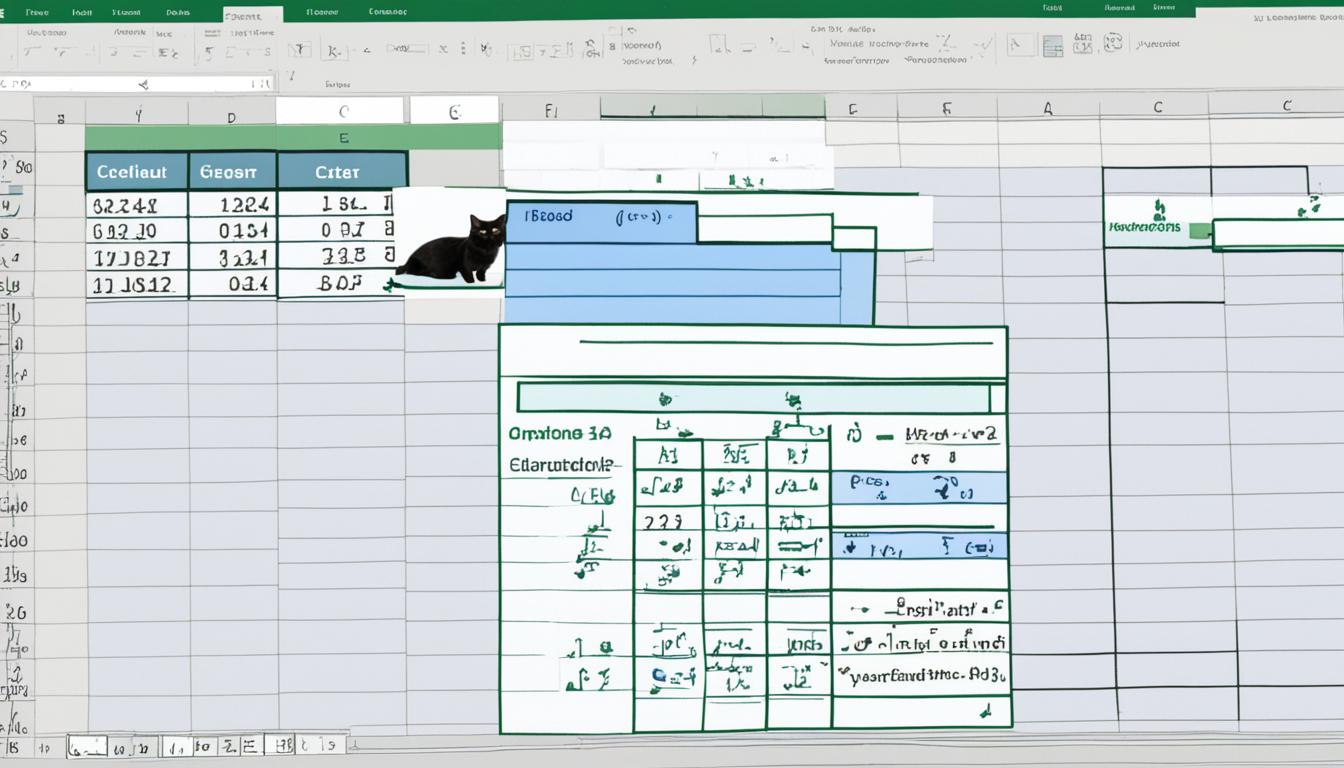This screenshot has height=768, width=1344.
Task: Click the tiny sheet icon on the bottom status bar
Action: pyautogui.click(x=85, y=747)
